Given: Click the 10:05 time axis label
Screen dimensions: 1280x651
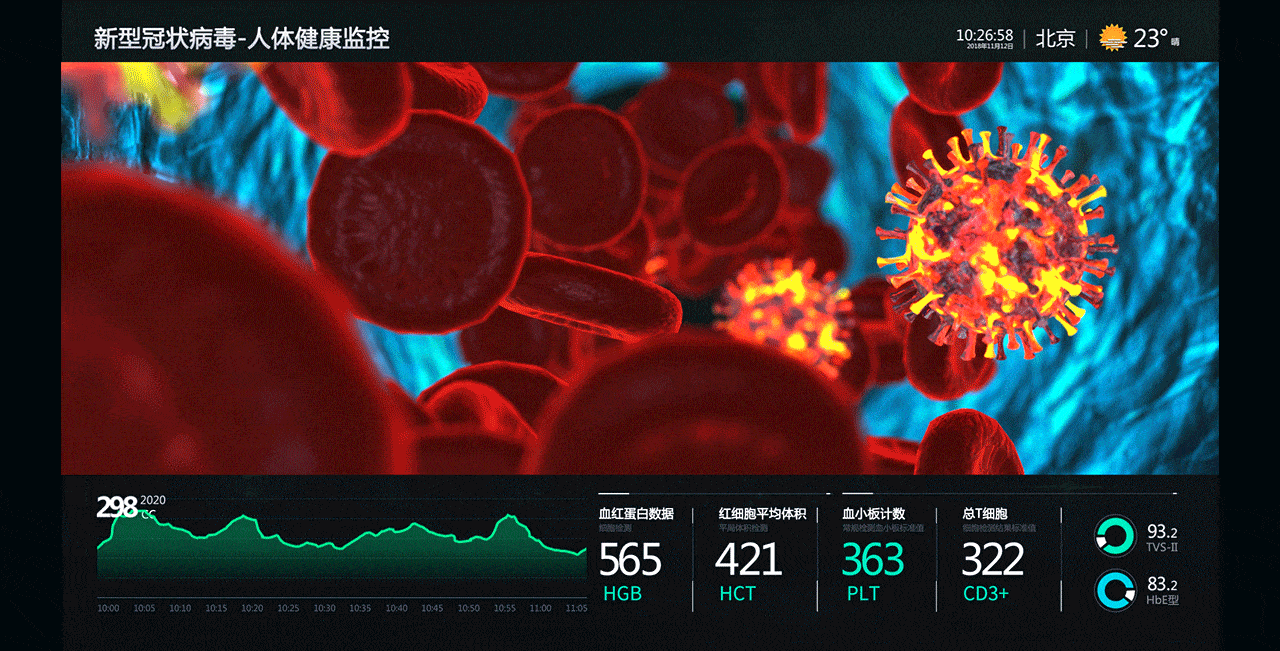Looking at the screenshot, I should (144, 608).
